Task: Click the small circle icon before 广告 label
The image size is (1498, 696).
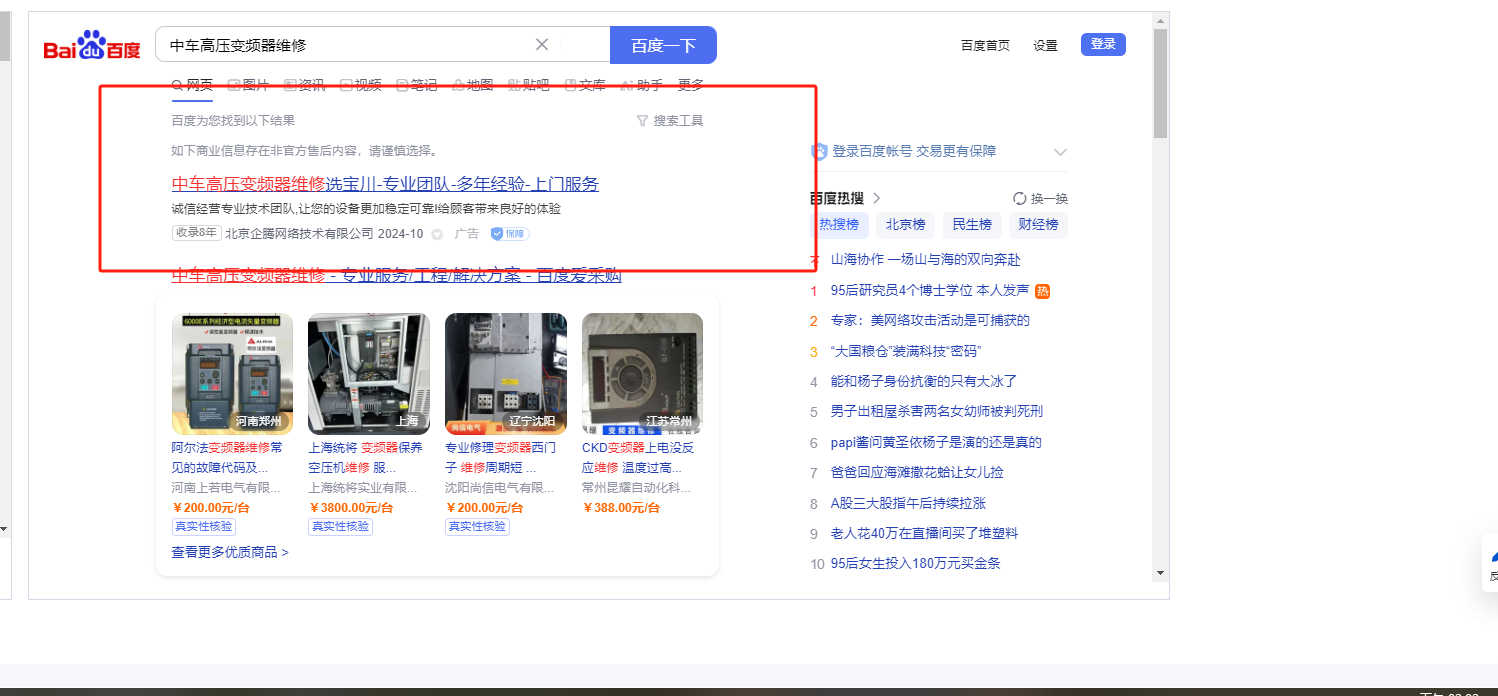Action: [437, 234]
